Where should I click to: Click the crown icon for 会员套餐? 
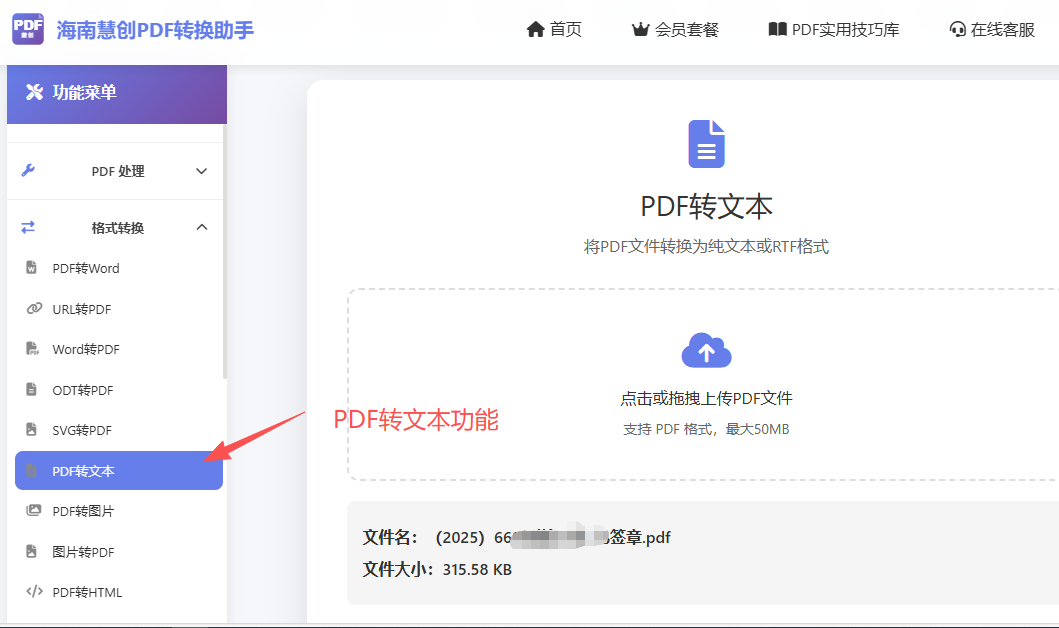(640, 29)
